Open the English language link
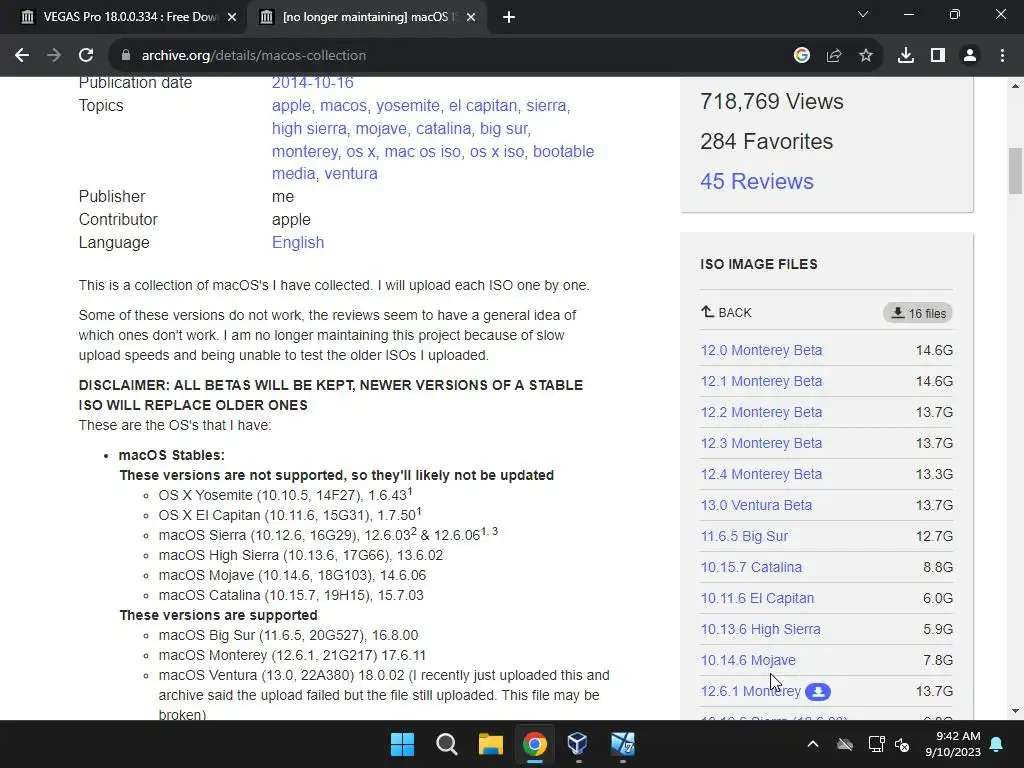 pyautogui.click(x=298, y=242)
